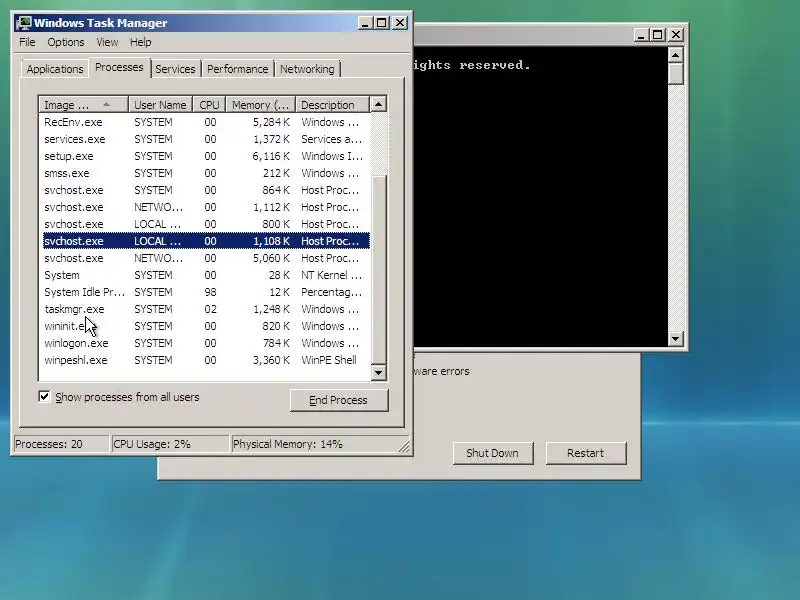This screenshot has height=600, width=800.
Task: Sort processes by CPU column
Action: pyautogui.click(x=209, y=105)
